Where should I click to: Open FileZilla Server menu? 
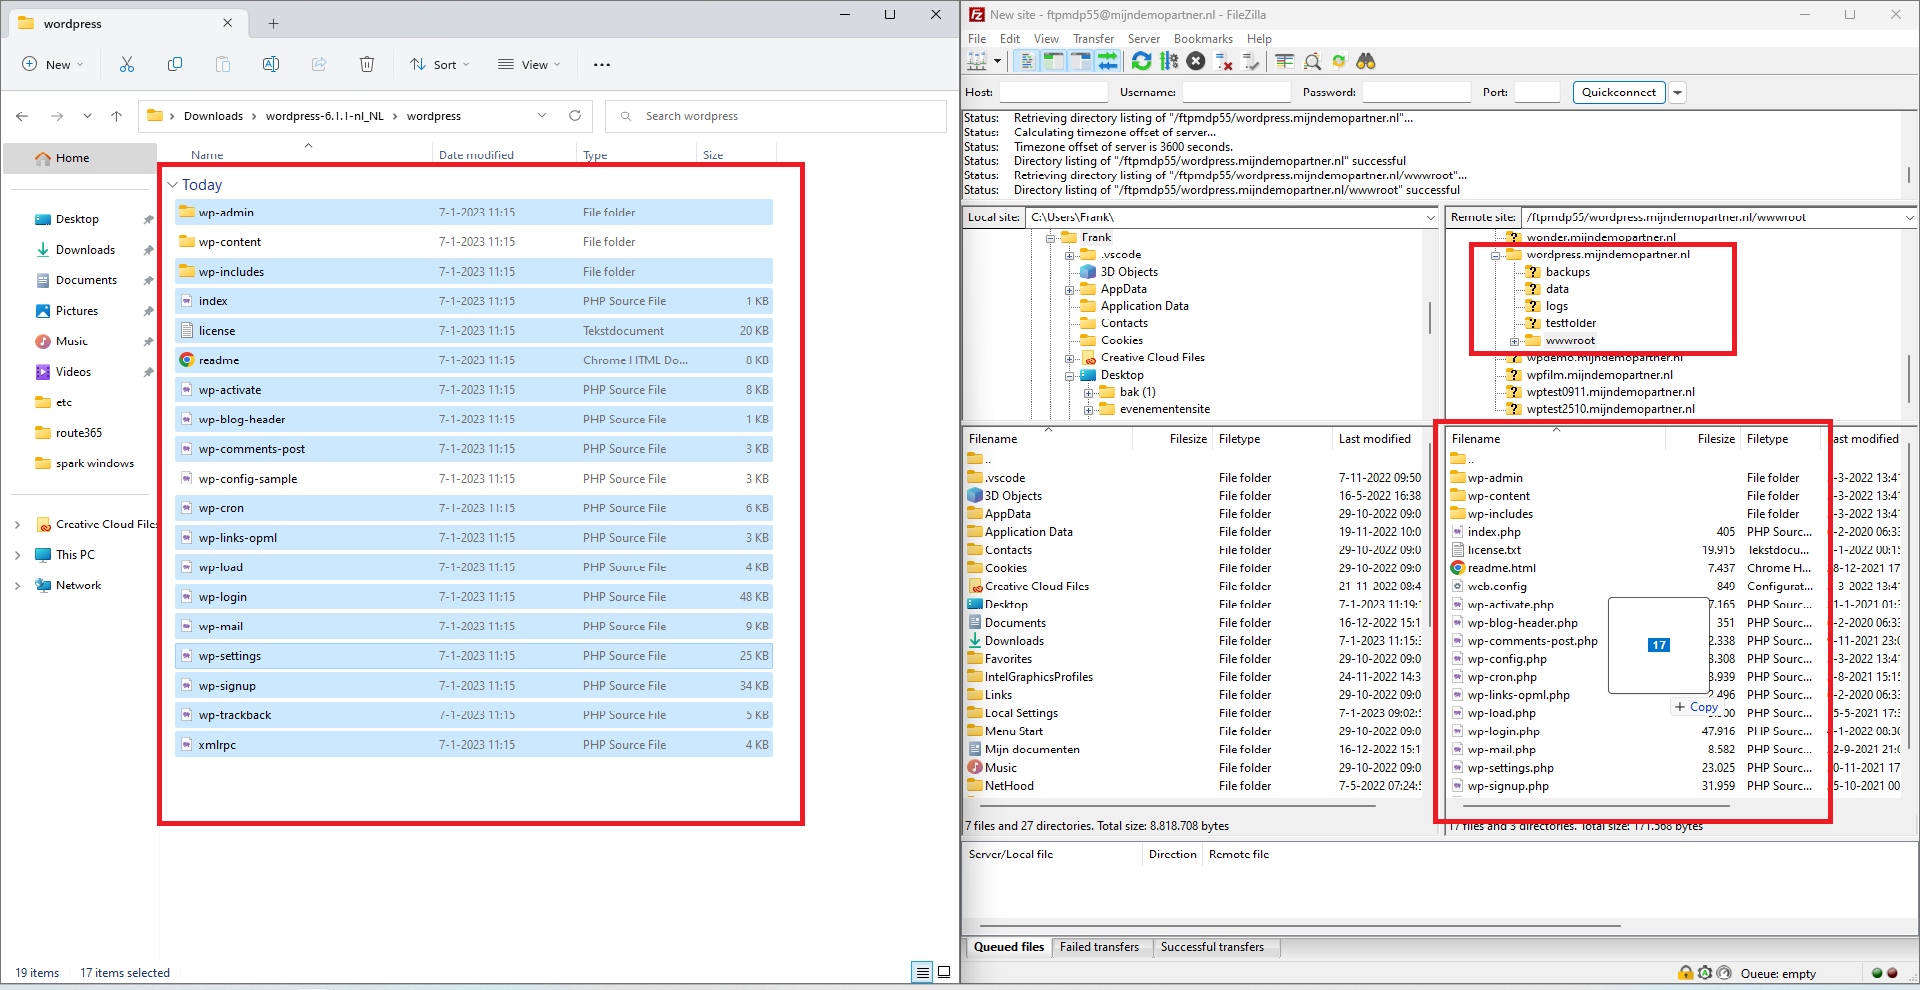click(1144, 39)
